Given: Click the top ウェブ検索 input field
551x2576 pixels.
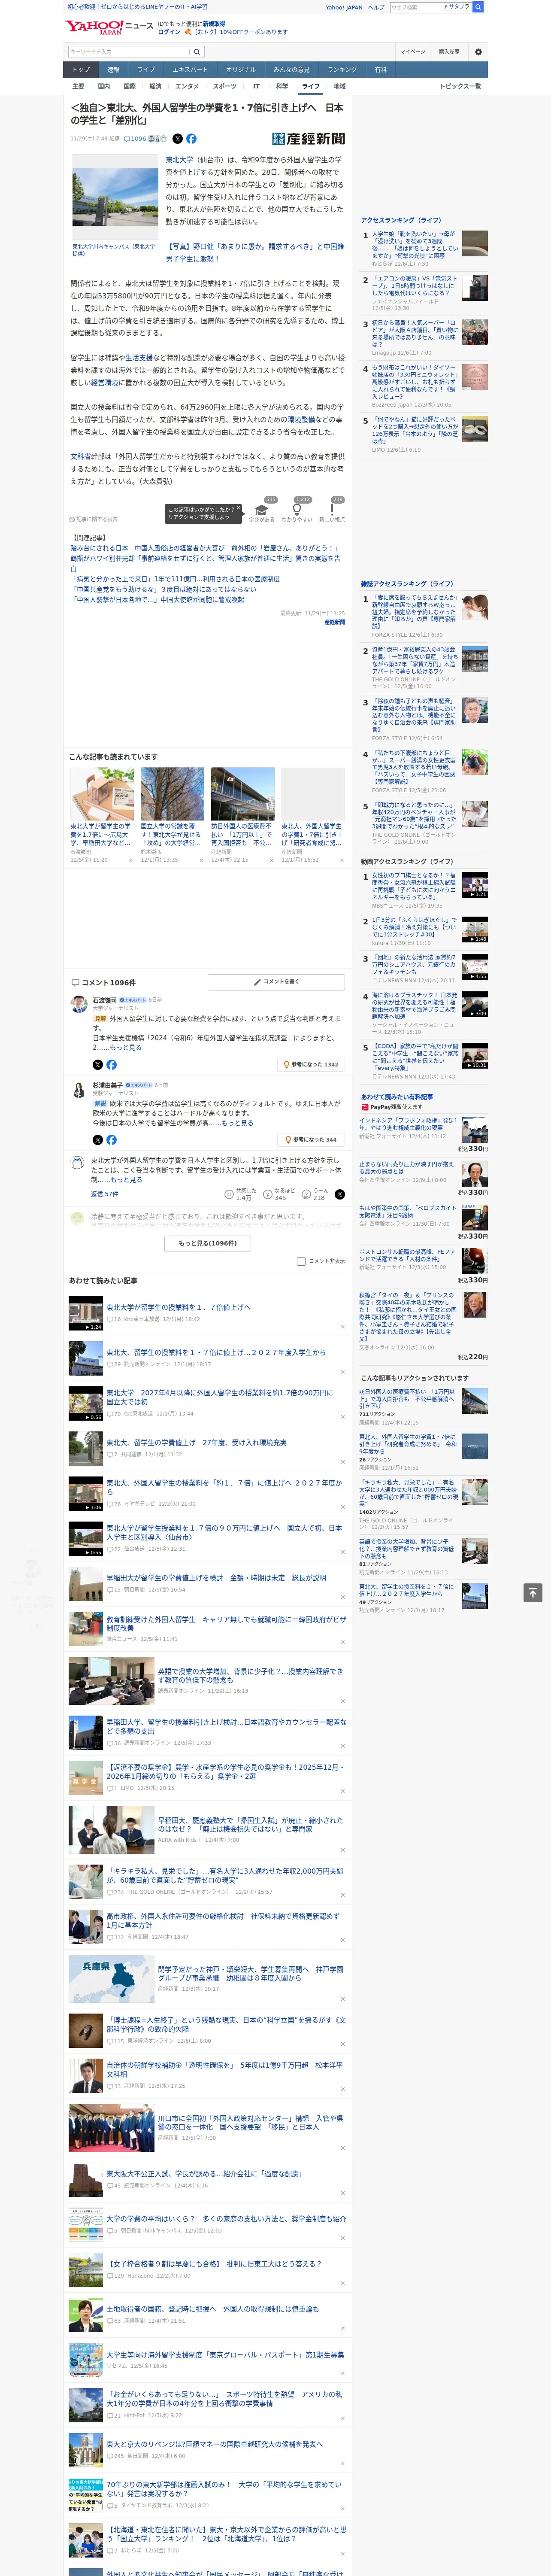Looking at the screenshot, I should coord(416,7).
